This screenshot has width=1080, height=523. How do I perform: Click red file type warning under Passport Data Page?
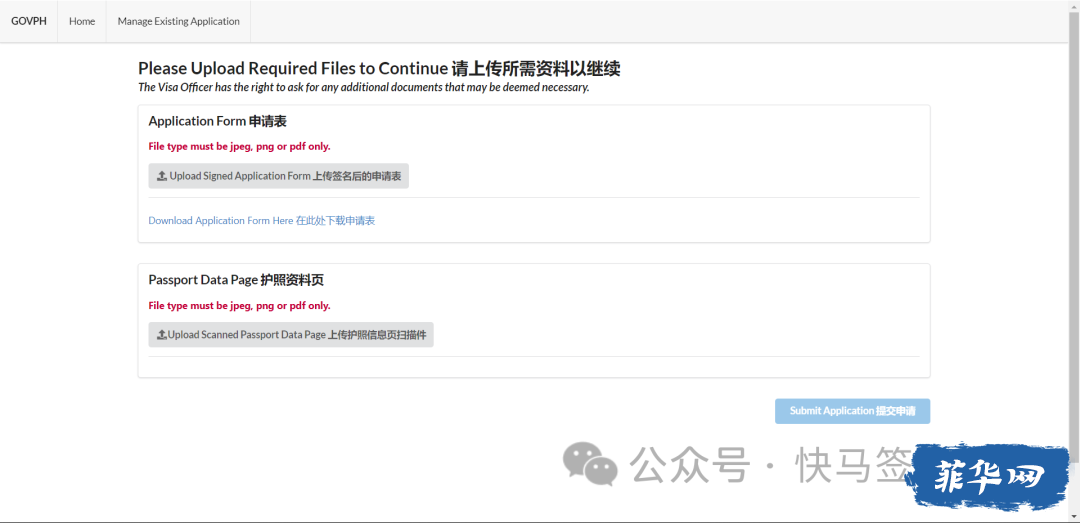point(240,306)
